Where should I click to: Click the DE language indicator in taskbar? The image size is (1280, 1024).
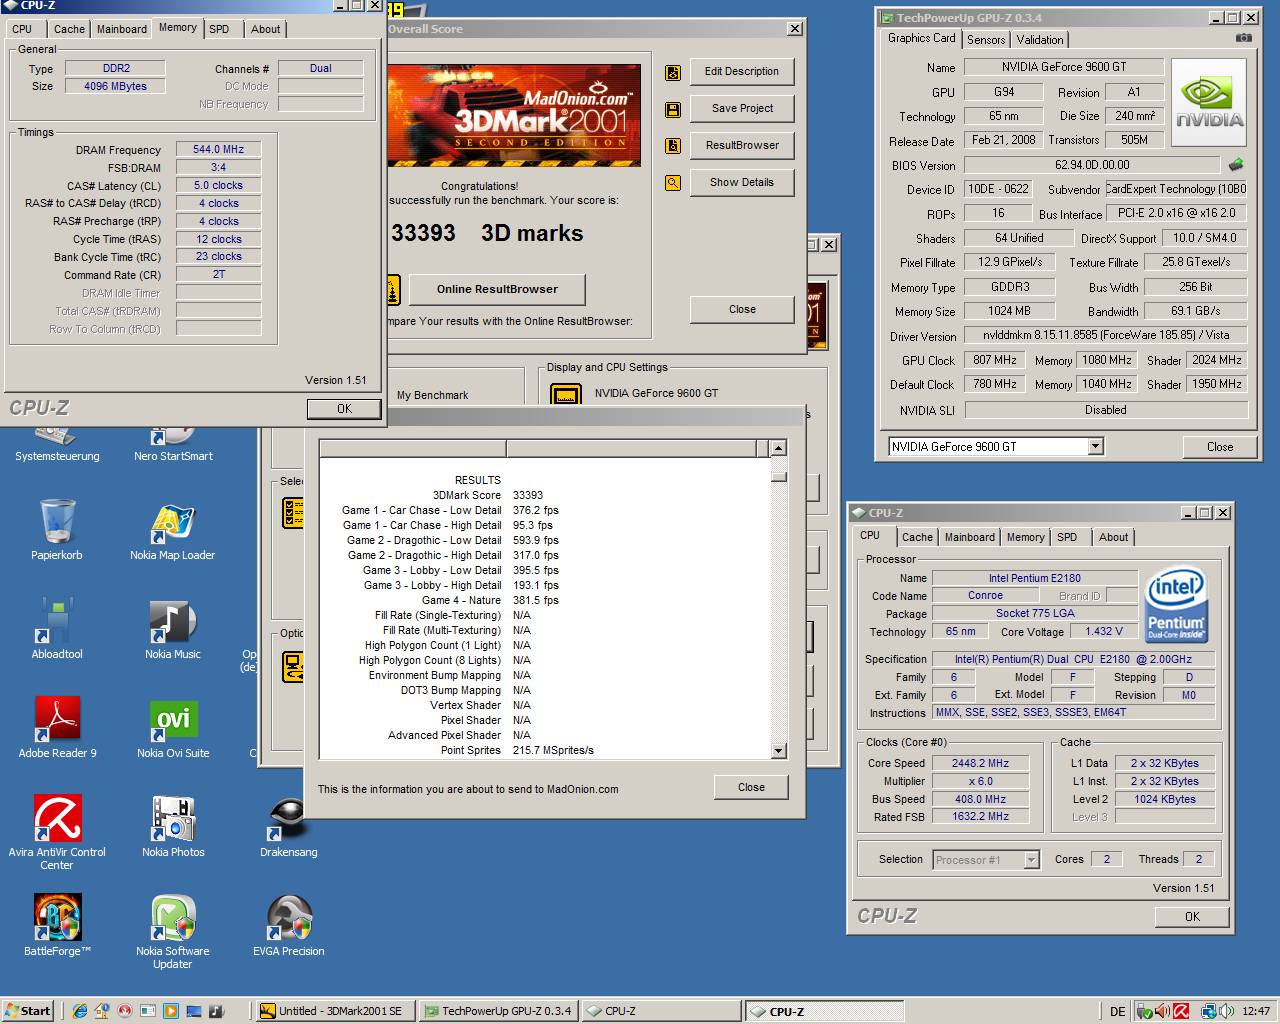pyautogui.click(x=1118, y=1011)
